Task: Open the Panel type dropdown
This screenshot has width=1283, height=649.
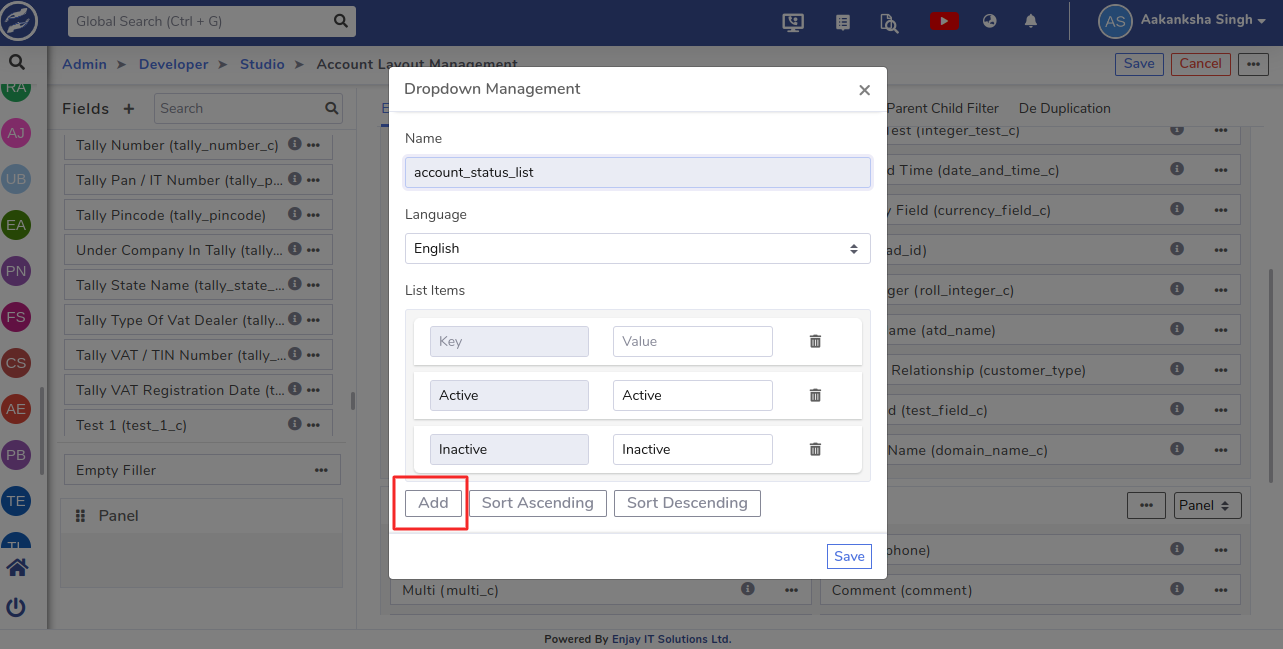Action: pyautogui.click(x=1207, y=505)
